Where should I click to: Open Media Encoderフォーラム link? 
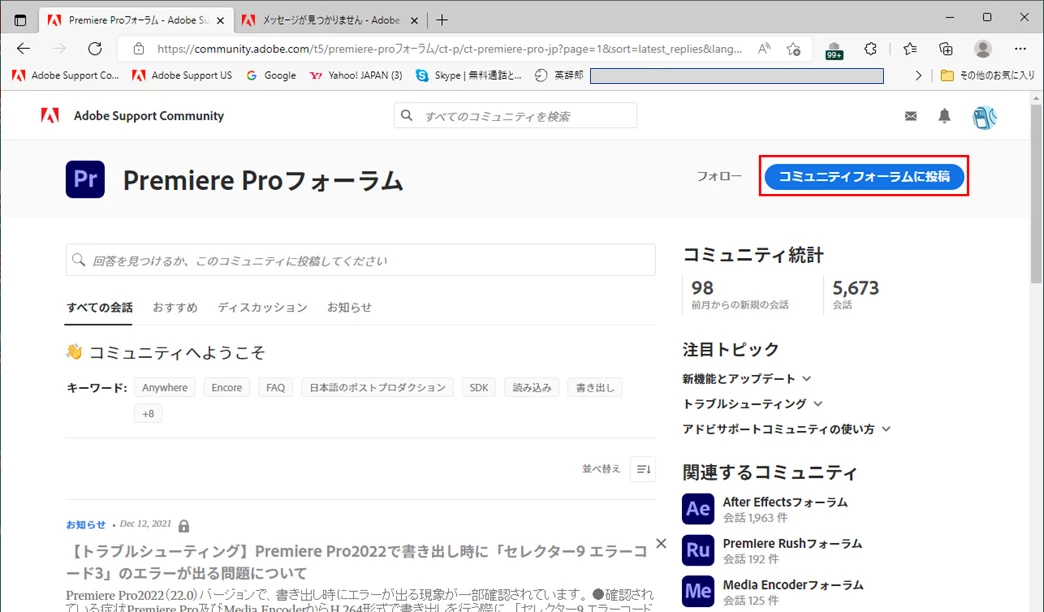[x=793, y=585]
